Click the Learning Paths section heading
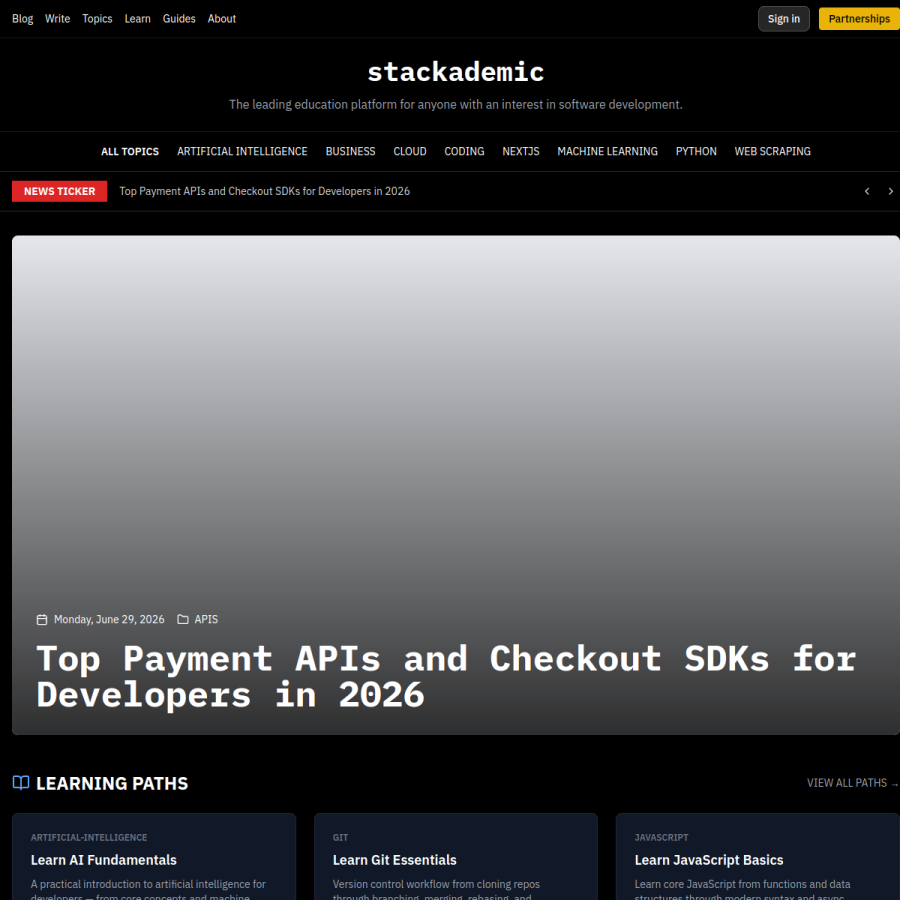Screen dimensions: 900x900 coord(112,783)
